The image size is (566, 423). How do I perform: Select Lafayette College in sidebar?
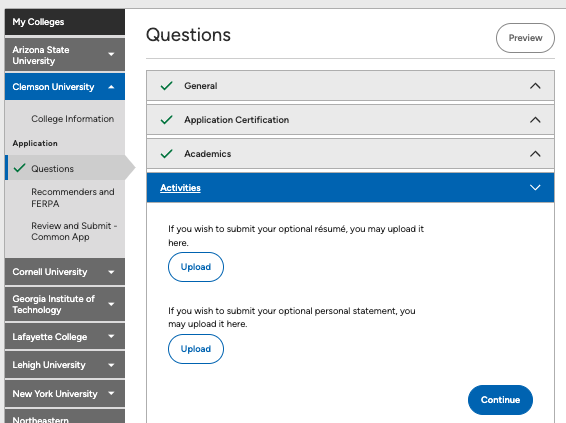click(x=65, y=337)
